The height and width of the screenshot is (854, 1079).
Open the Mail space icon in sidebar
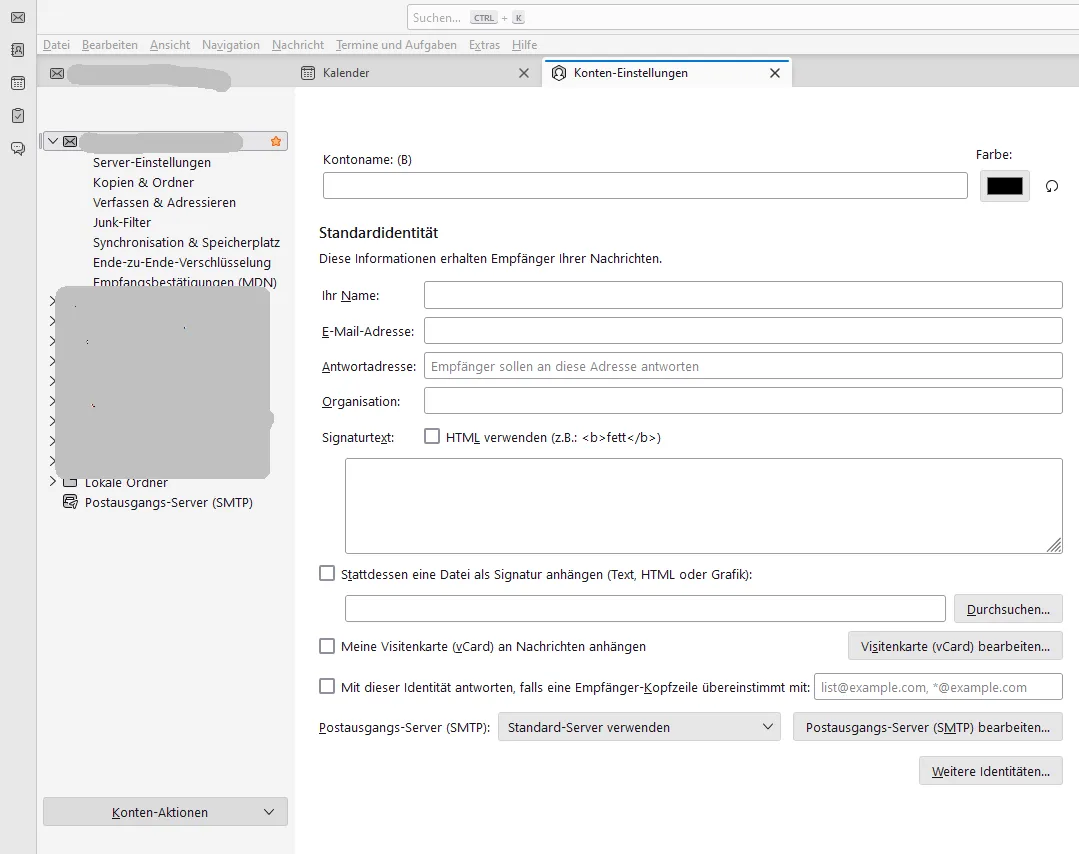(x=18, y=17)
